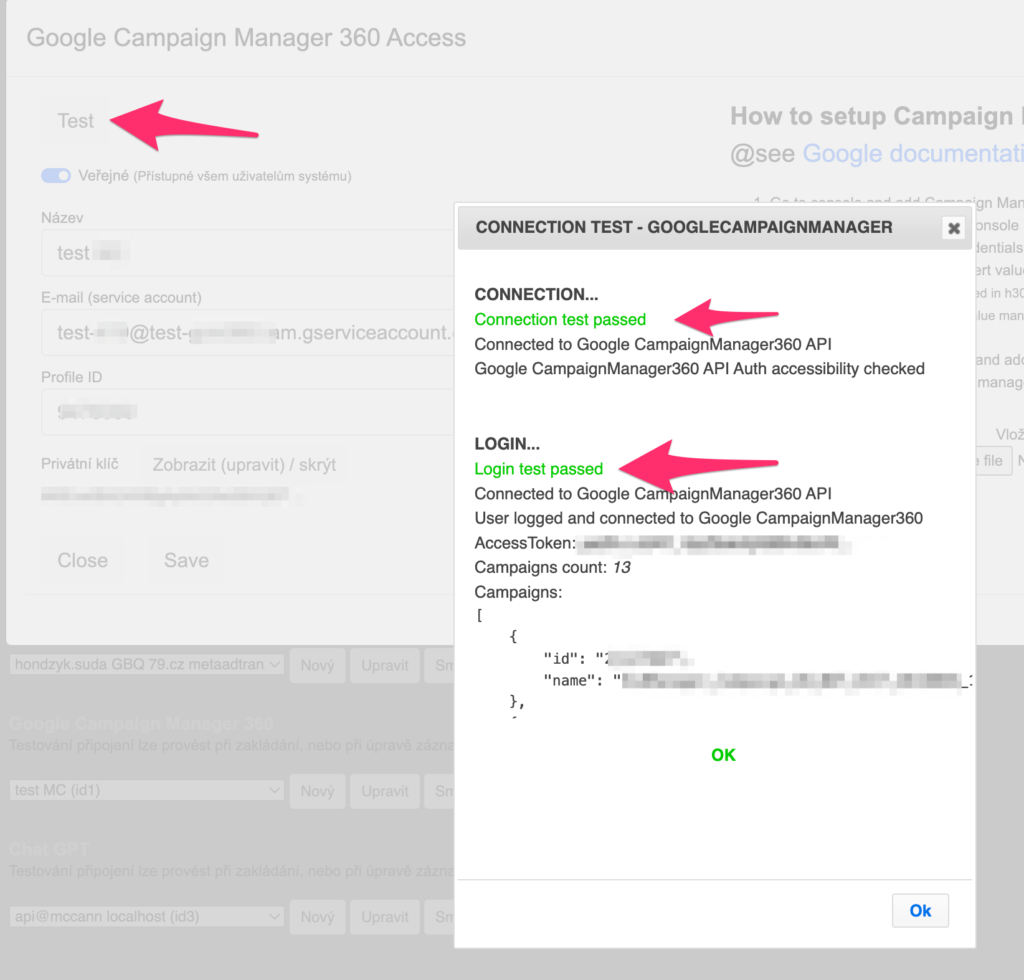
Task: Click Upravit next to test MC dropdown
Action: coord(385,791)
